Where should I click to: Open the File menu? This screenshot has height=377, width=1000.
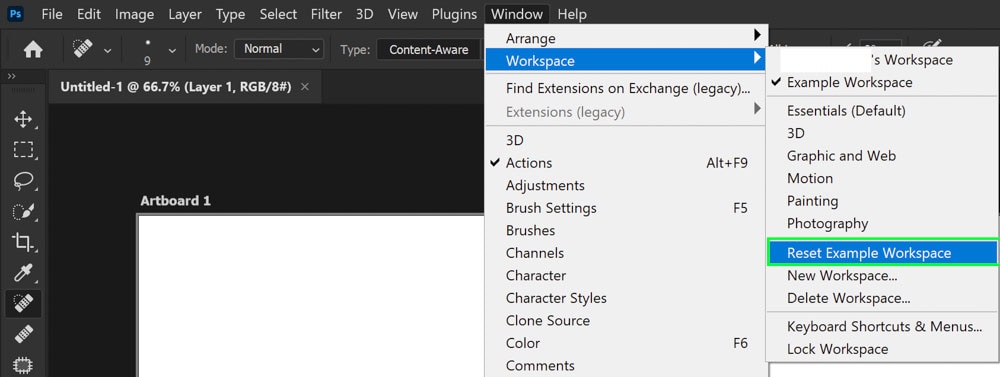pos(52,14)
